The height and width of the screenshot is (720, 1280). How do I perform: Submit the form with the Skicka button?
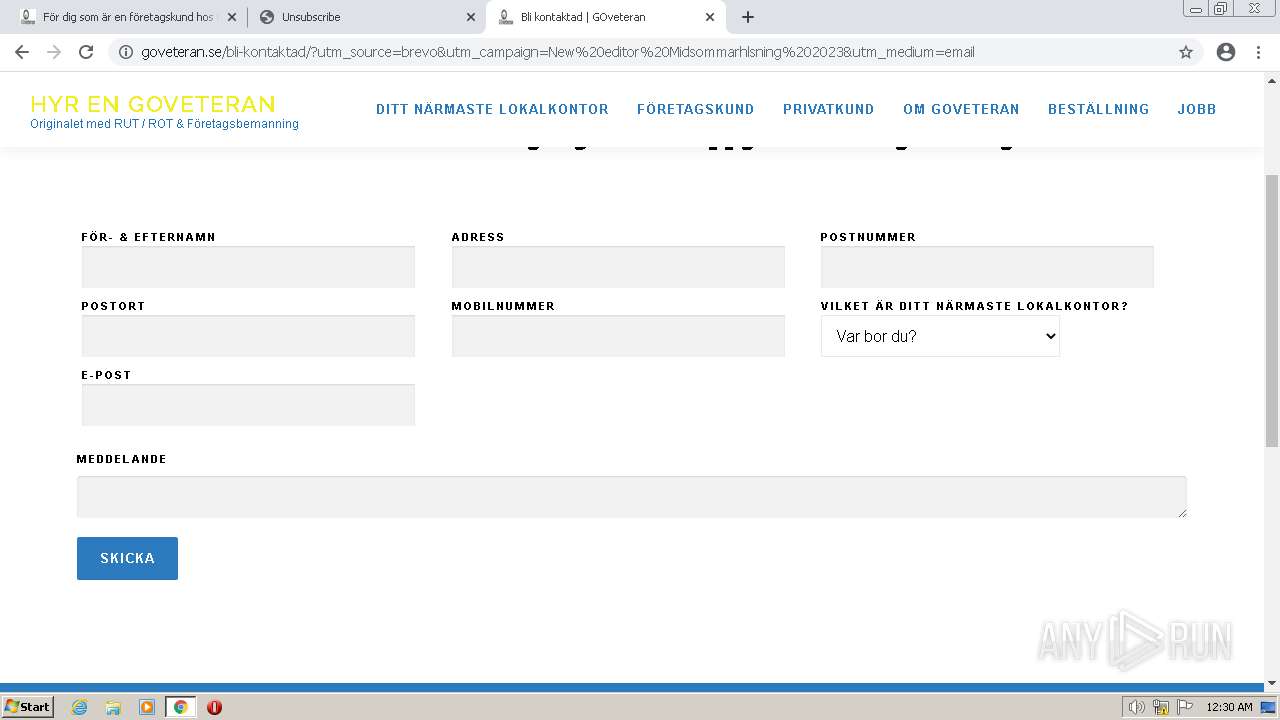(127, 558)
